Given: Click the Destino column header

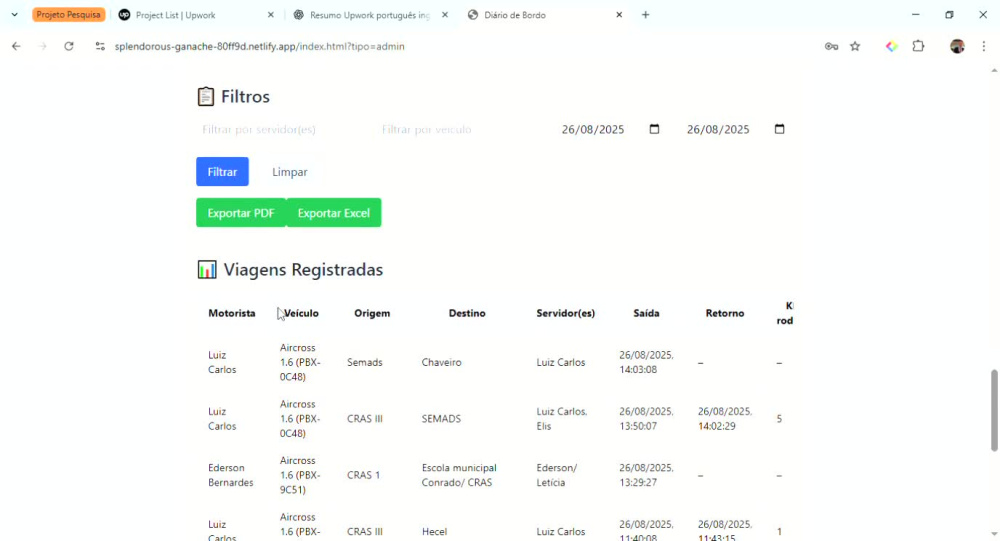Looking at the screenshot, I should pos(467,313).
